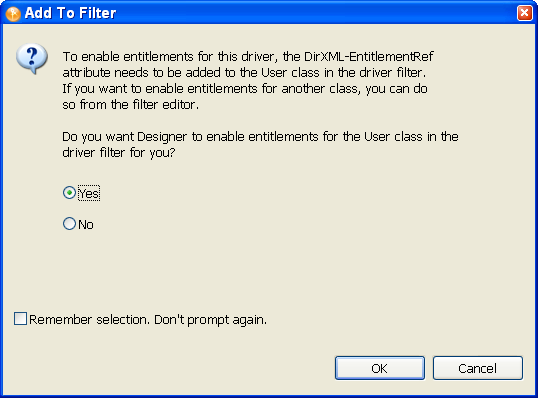The width and height of the screenshot is (538, 398).
Task: Close the Add To Filter dialog
Action: (525, 13)
